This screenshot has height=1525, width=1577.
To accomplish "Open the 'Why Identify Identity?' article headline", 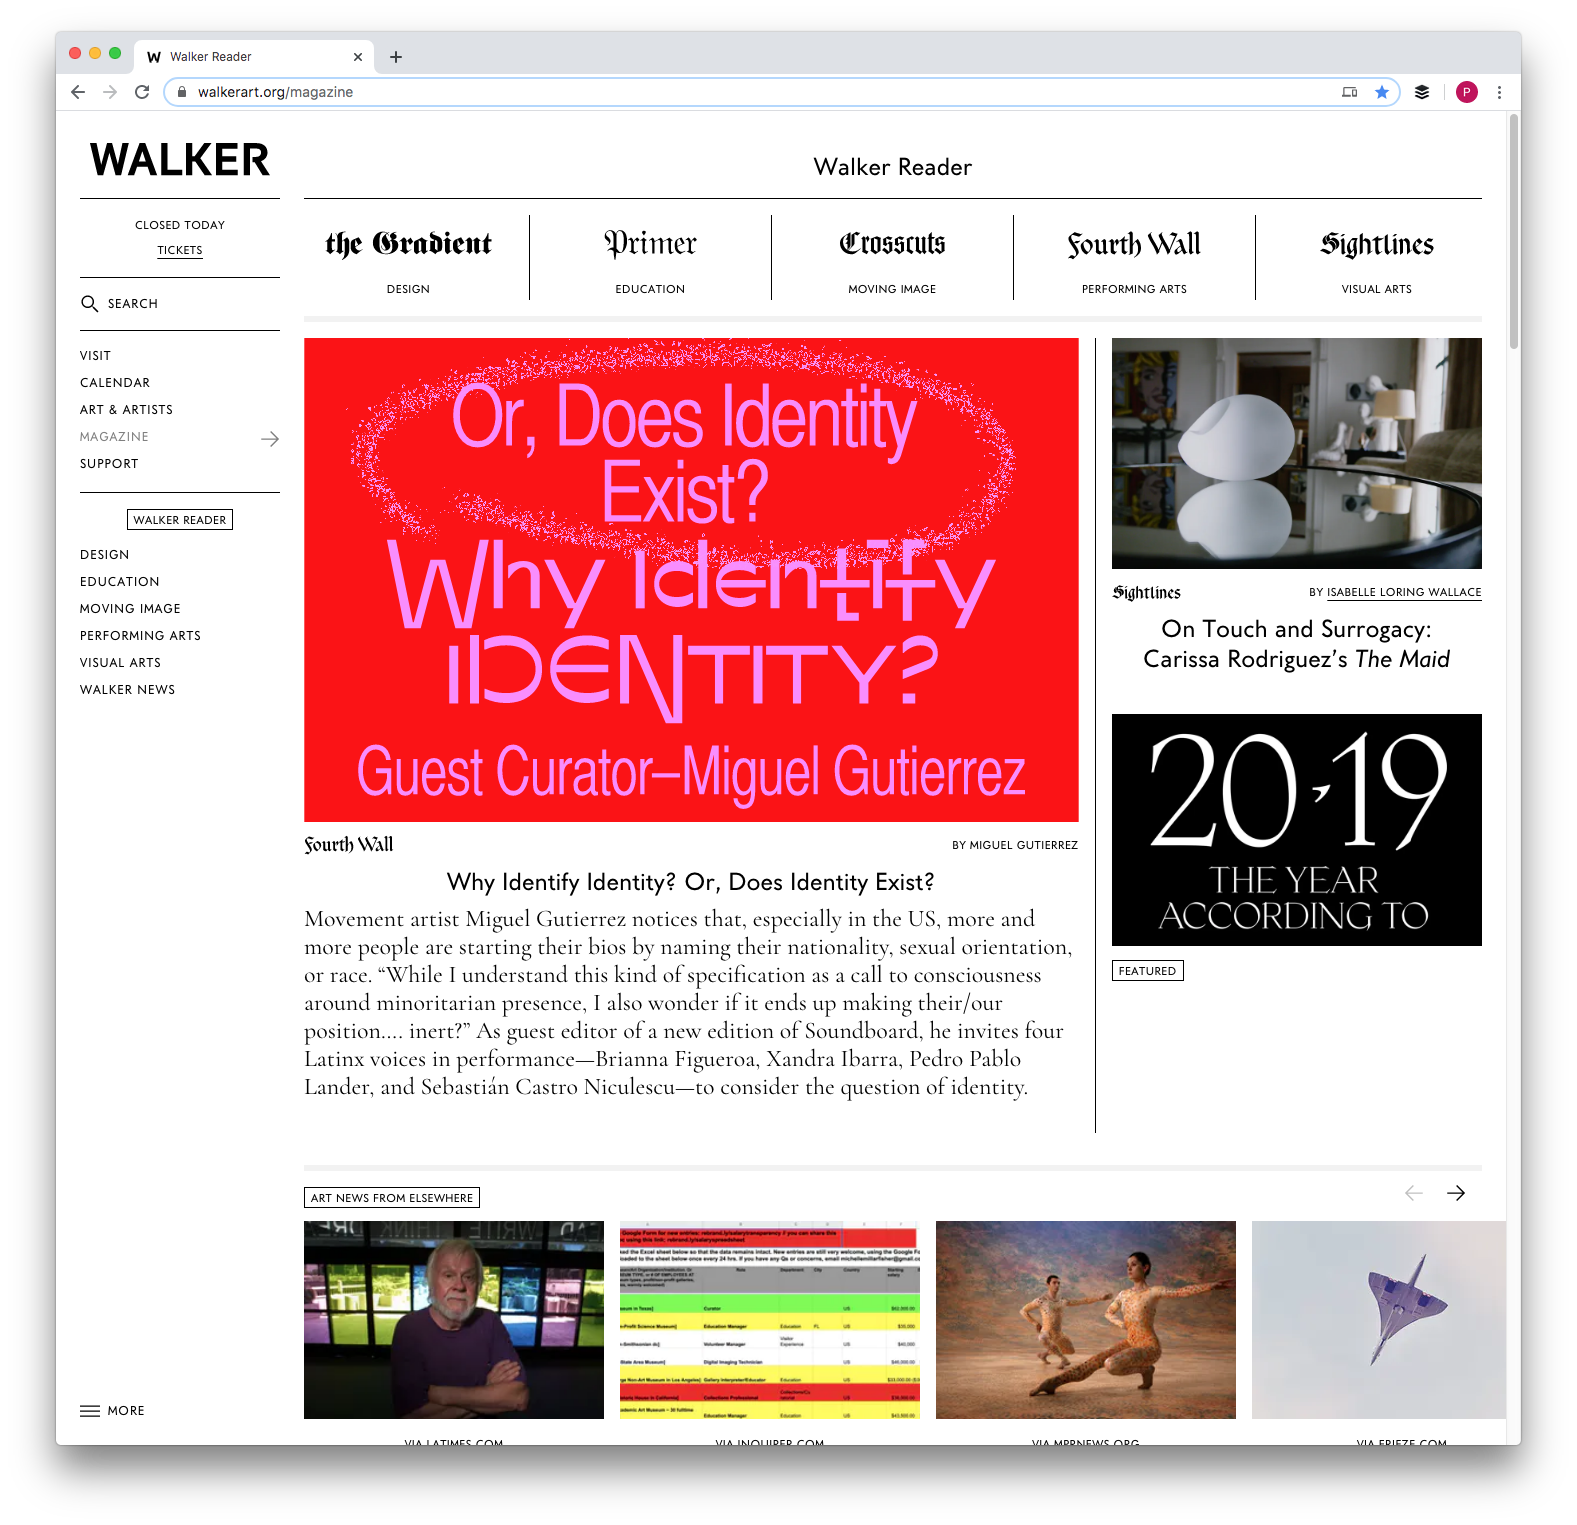I will (691, 882).
